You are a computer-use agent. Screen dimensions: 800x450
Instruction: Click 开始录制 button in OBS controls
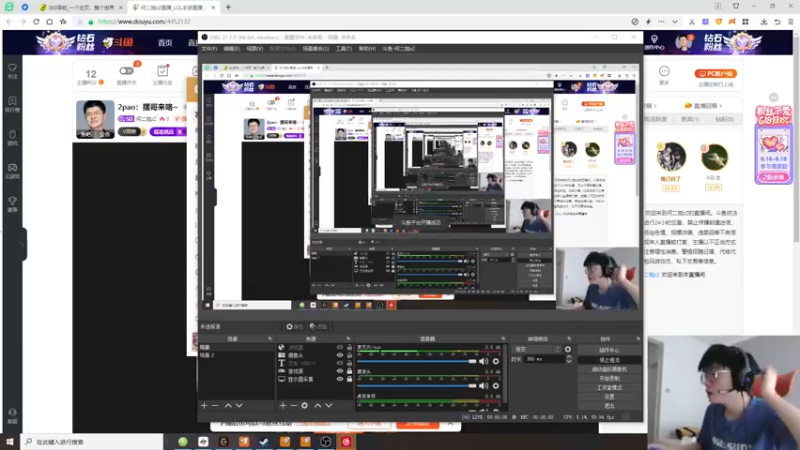coord(609,379)
